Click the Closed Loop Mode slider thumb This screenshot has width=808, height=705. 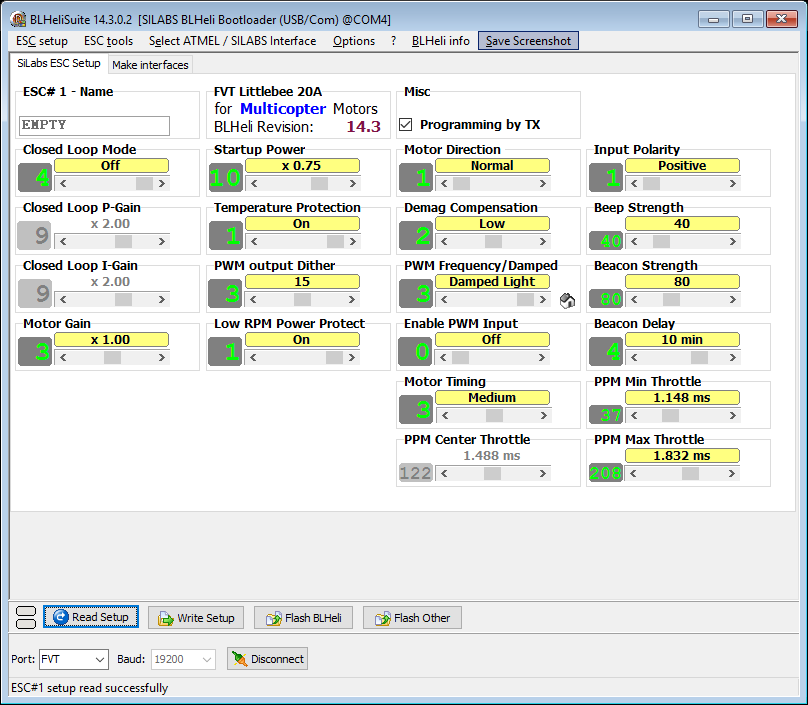tap(144, 183)
